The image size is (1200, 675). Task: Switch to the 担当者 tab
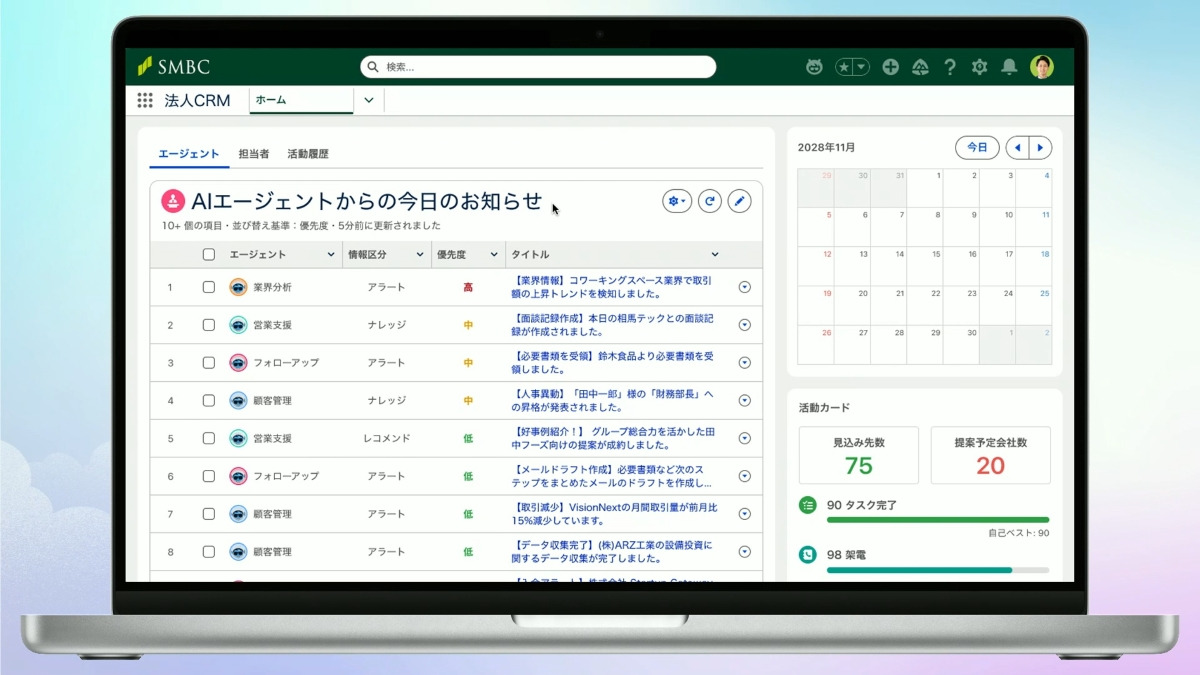point(253,154)
